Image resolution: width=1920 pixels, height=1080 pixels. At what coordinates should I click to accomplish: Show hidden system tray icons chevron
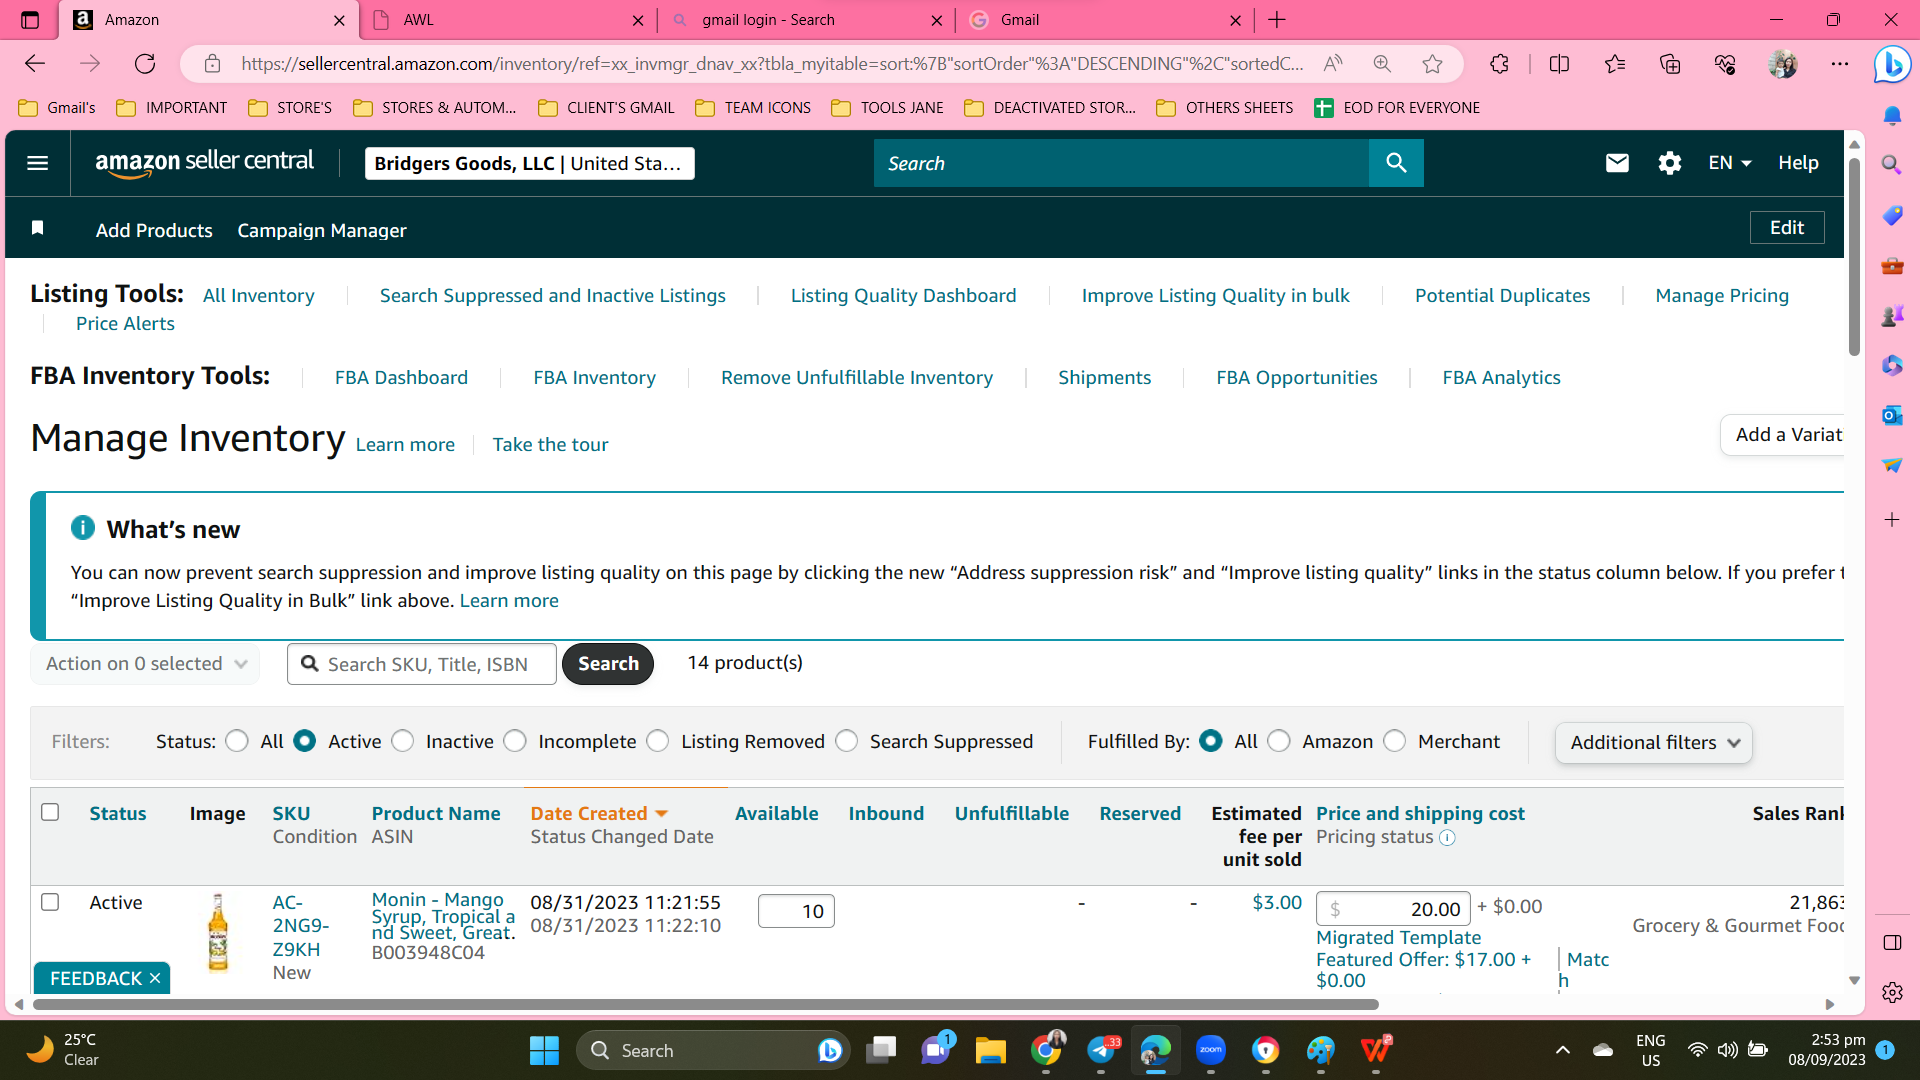coord(1563,1050)
